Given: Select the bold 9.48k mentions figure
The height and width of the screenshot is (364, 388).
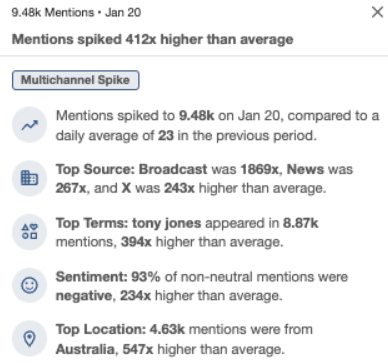Looking at the screenshot, I should click(x=196, y=116).
